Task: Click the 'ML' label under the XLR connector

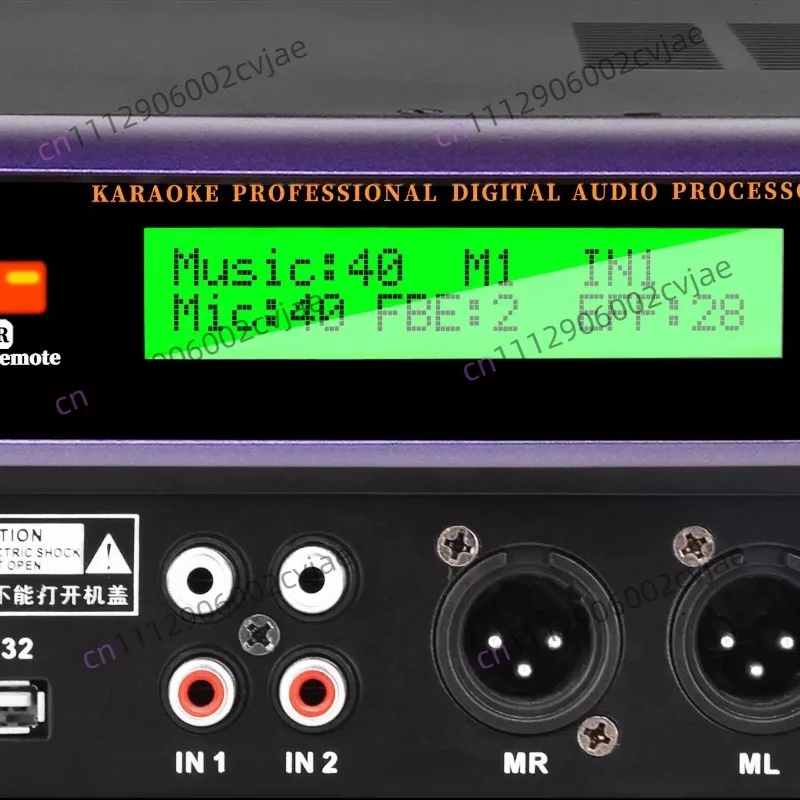Action: [x=759, y=764]
